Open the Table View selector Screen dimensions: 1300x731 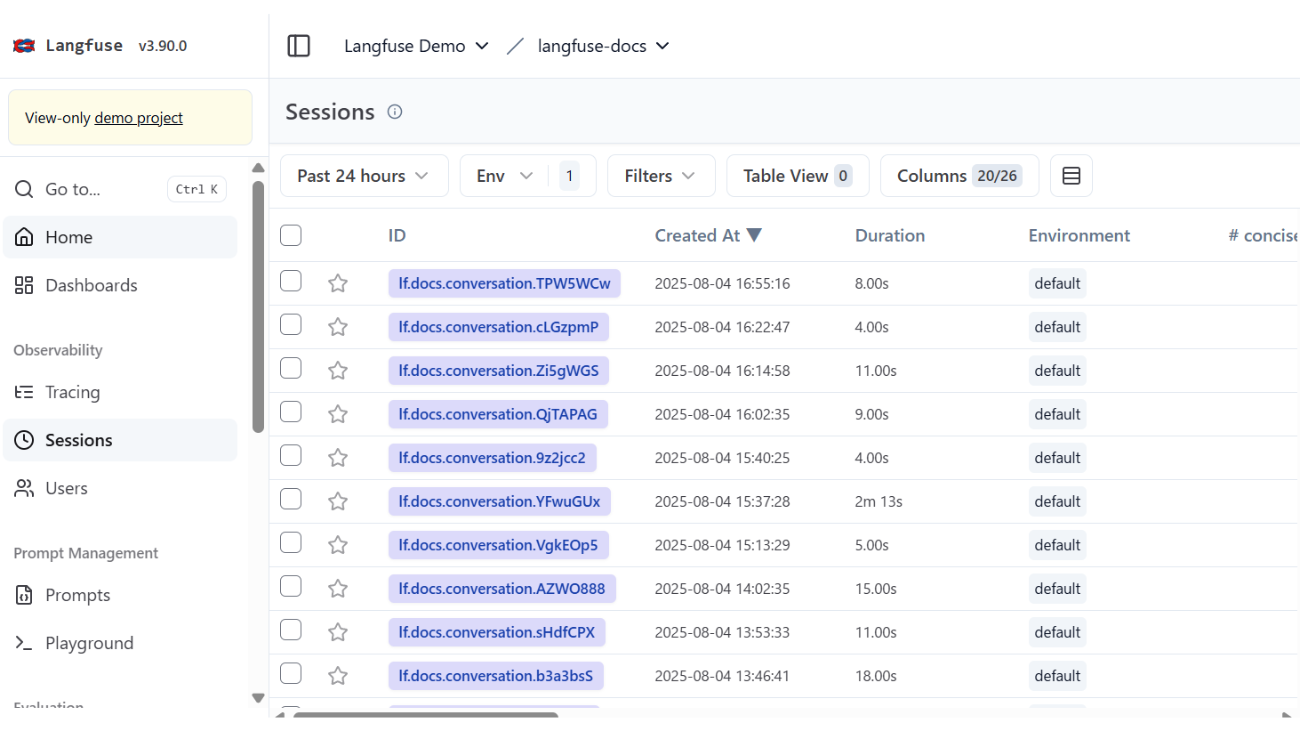coord(798,176)
